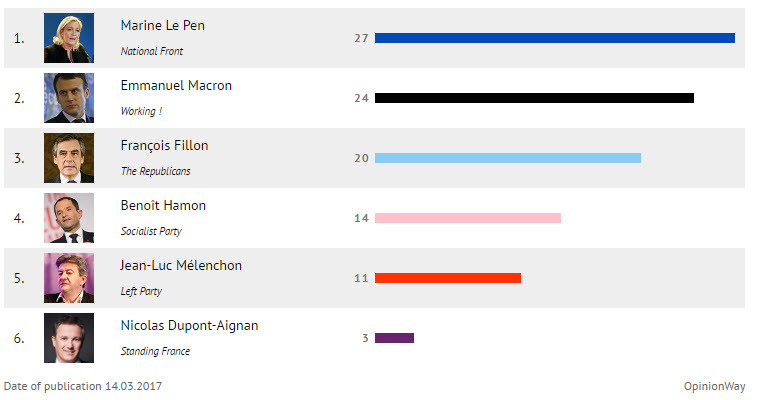This screenshot has width=763, height=400.
Task: Select Jean-Luc Mélenchon's photo thumbnail
Action: [x=69, y=278]
